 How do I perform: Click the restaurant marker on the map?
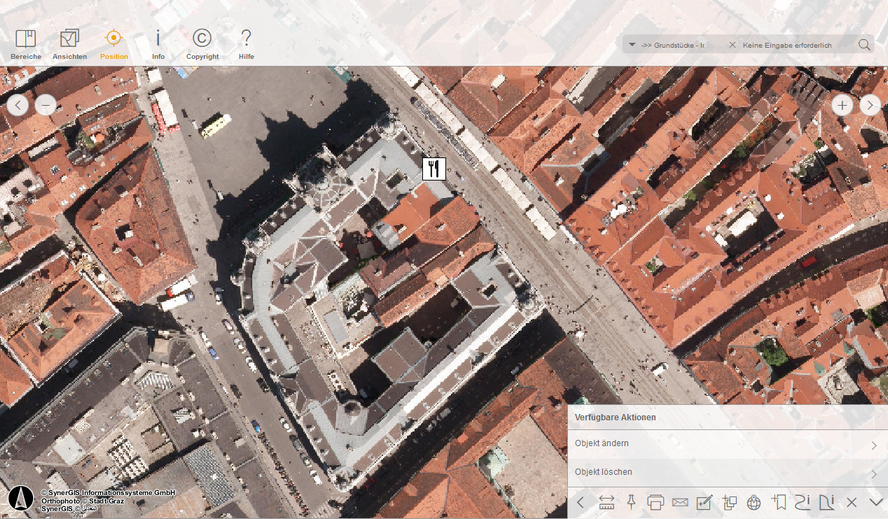[x=433, y=169]
